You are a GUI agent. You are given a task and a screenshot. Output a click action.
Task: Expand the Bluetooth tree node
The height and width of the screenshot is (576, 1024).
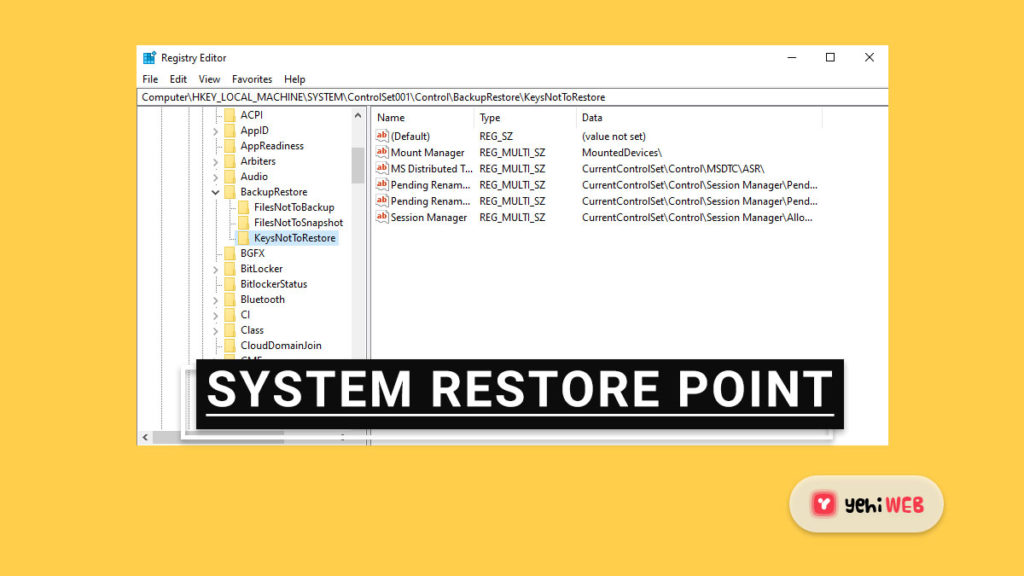216,300
